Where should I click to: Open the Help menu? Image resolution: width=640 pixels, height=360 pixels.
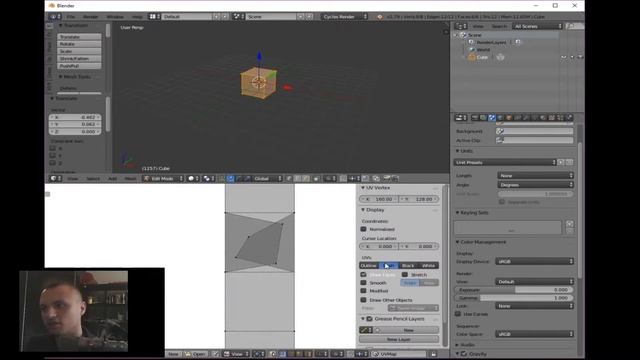[137, 17]
